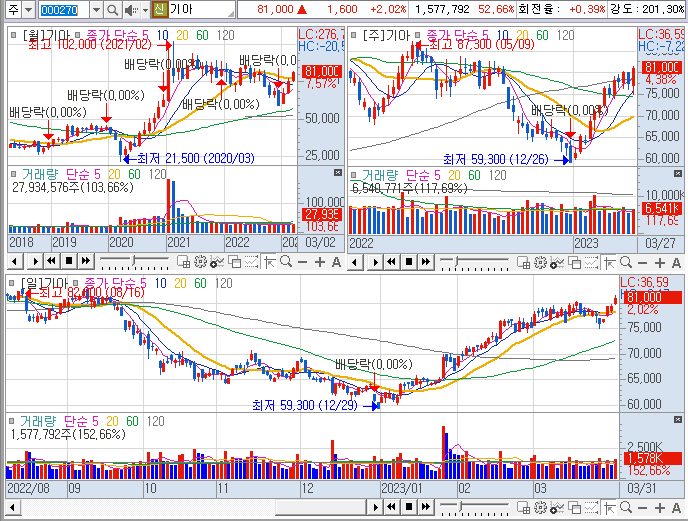Rewind the daily chart playback
Image resolution: width=688 pixels, height=521 pixels.
coord(391,507)
